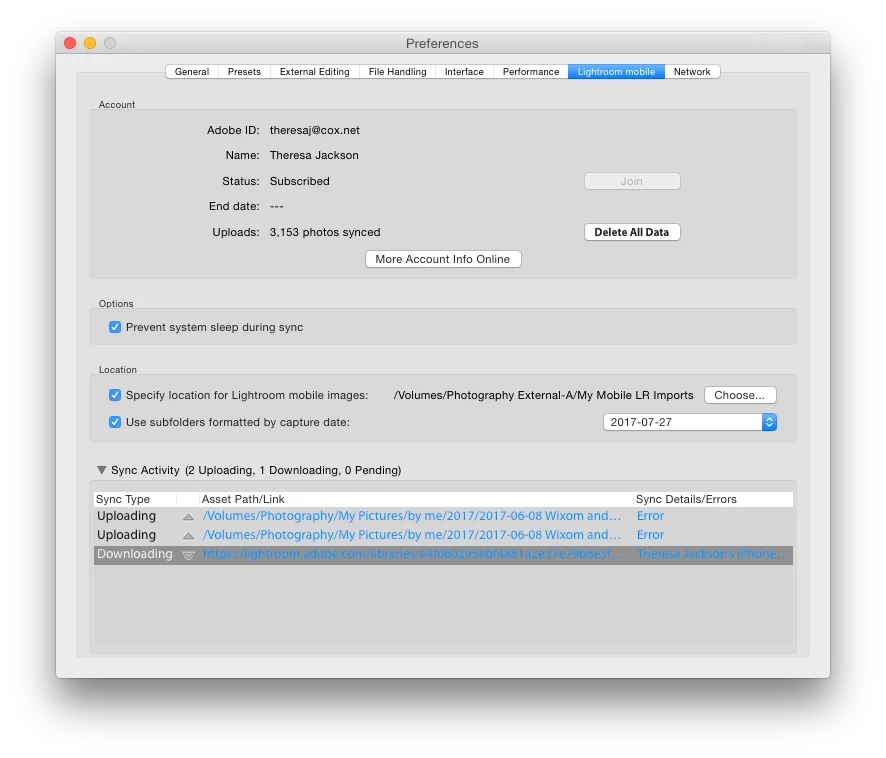Open the second uploading asset path link
The height and width of the screenshot is (758, 886).
coord(412,535)
